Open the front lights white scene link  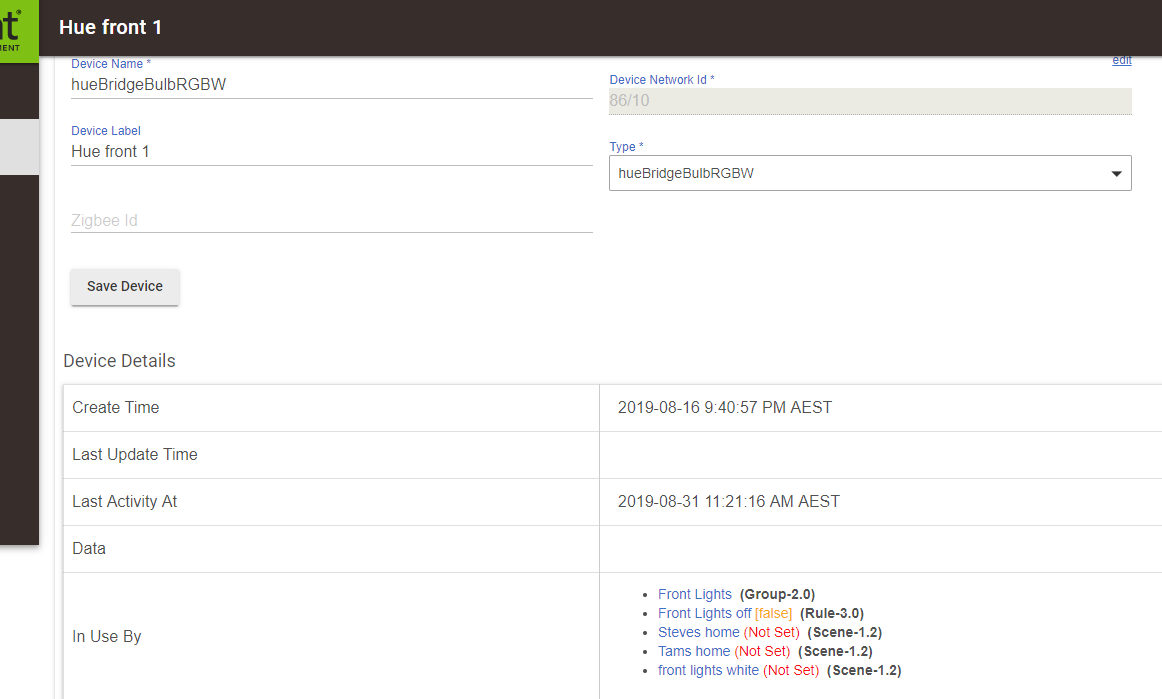(x=708, y=671)
